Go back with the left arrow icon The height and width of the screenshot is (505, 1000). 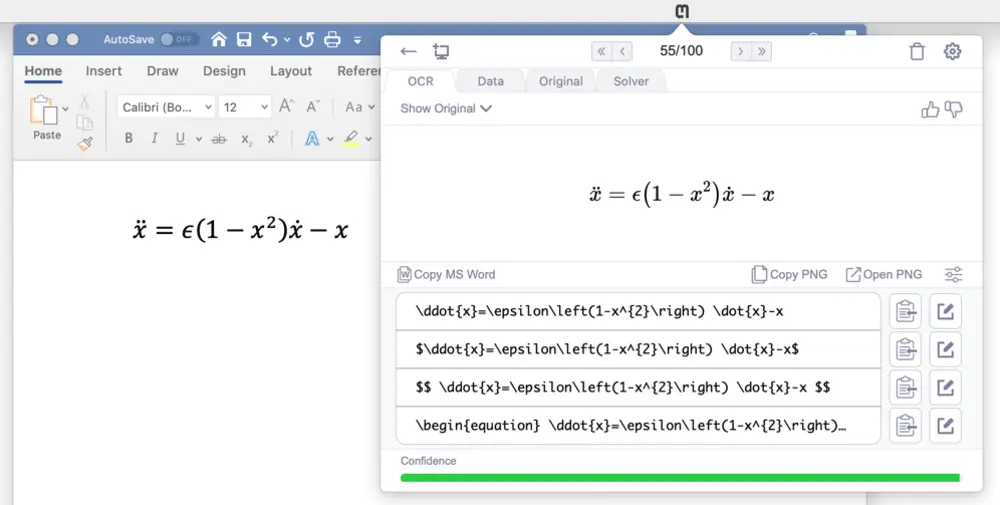408,52
